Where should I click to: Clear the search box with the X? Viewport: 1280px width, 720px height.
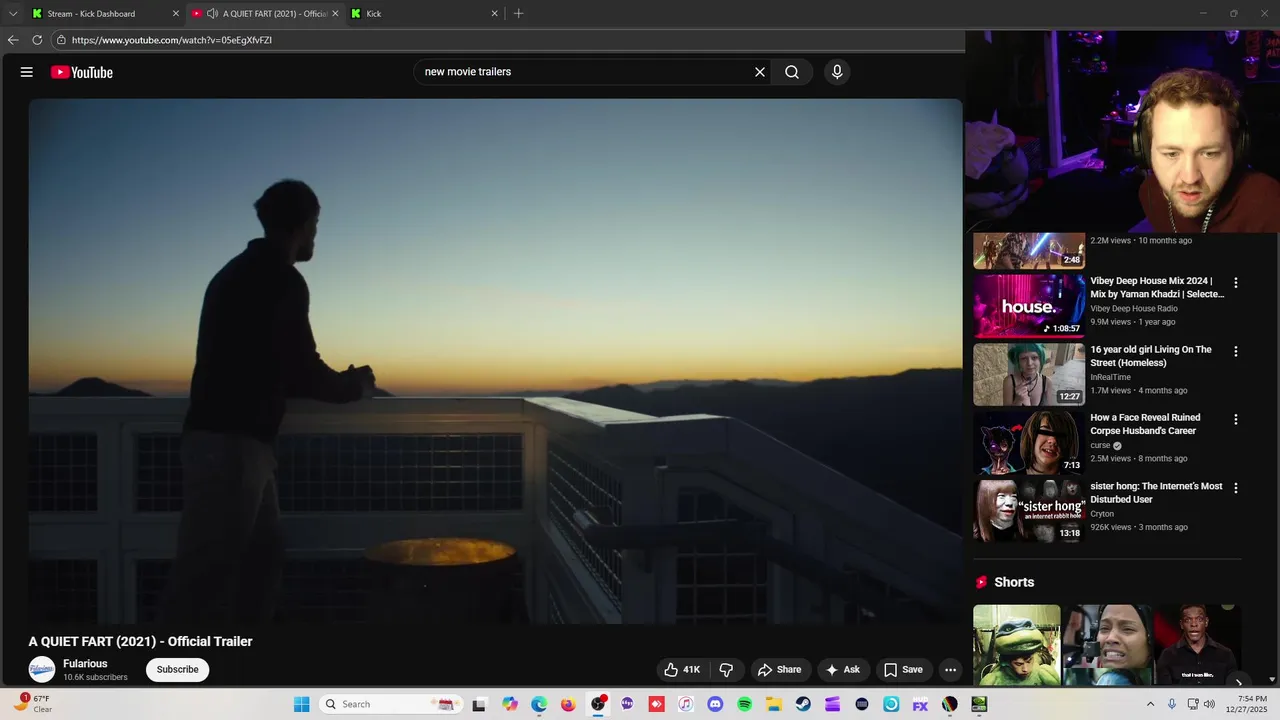click(x=760, y=72)
